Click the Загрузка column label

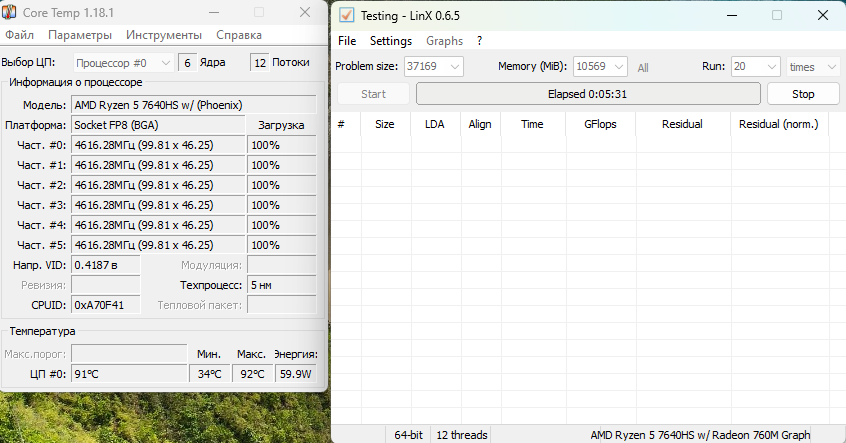tap(281, 125)
